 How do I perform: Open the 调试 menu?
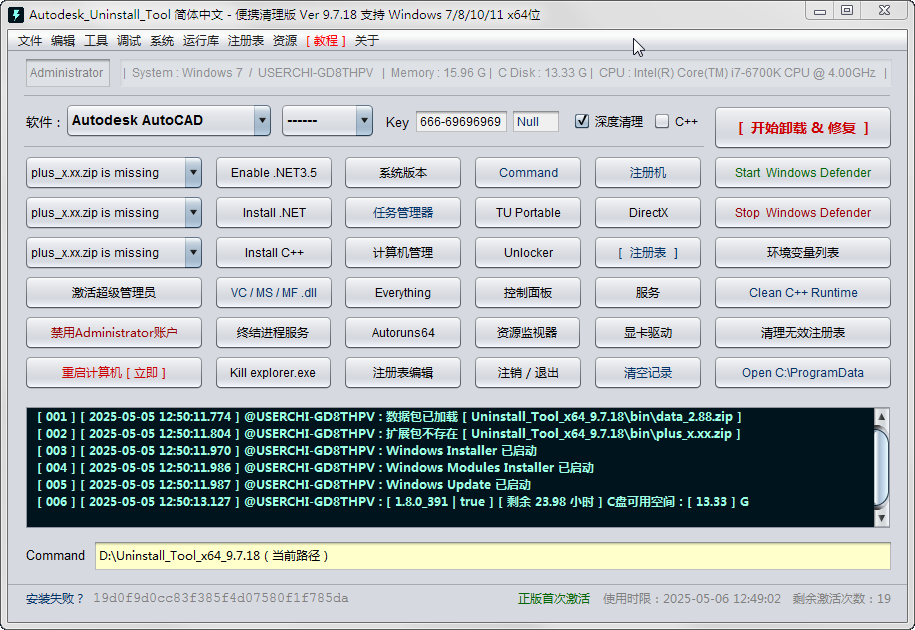point(129,40)
